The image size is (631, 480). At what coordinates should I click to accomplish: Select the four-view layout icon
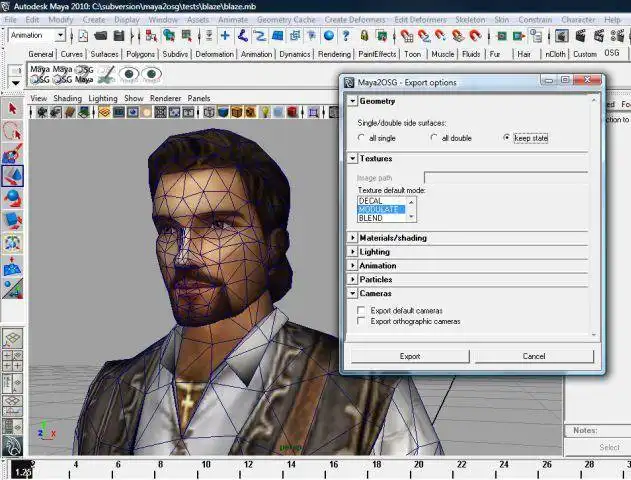pos(13,362)
